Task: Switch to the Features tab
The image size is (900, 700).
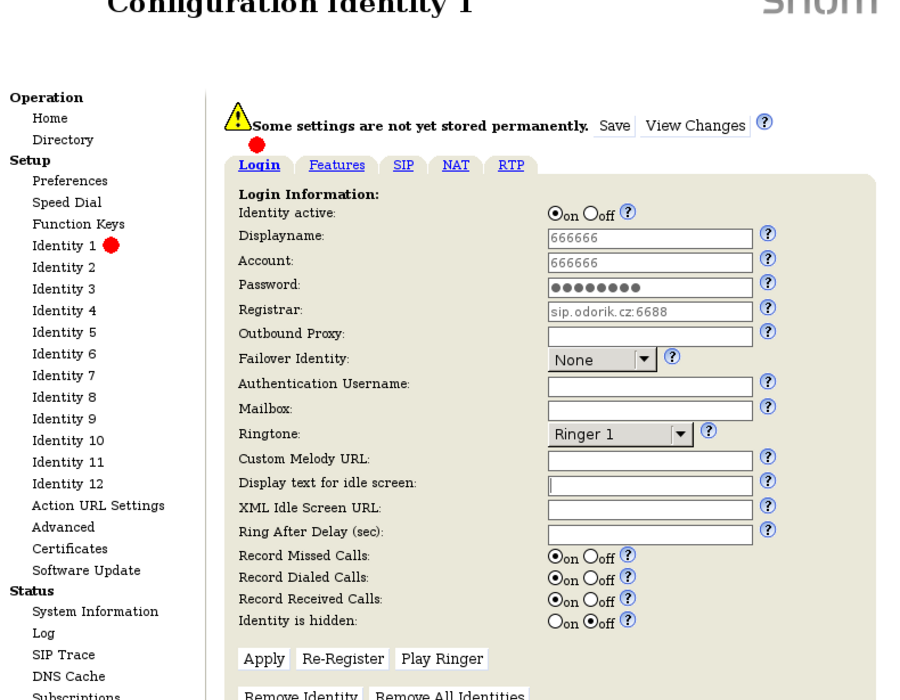Action: point(337,165)
